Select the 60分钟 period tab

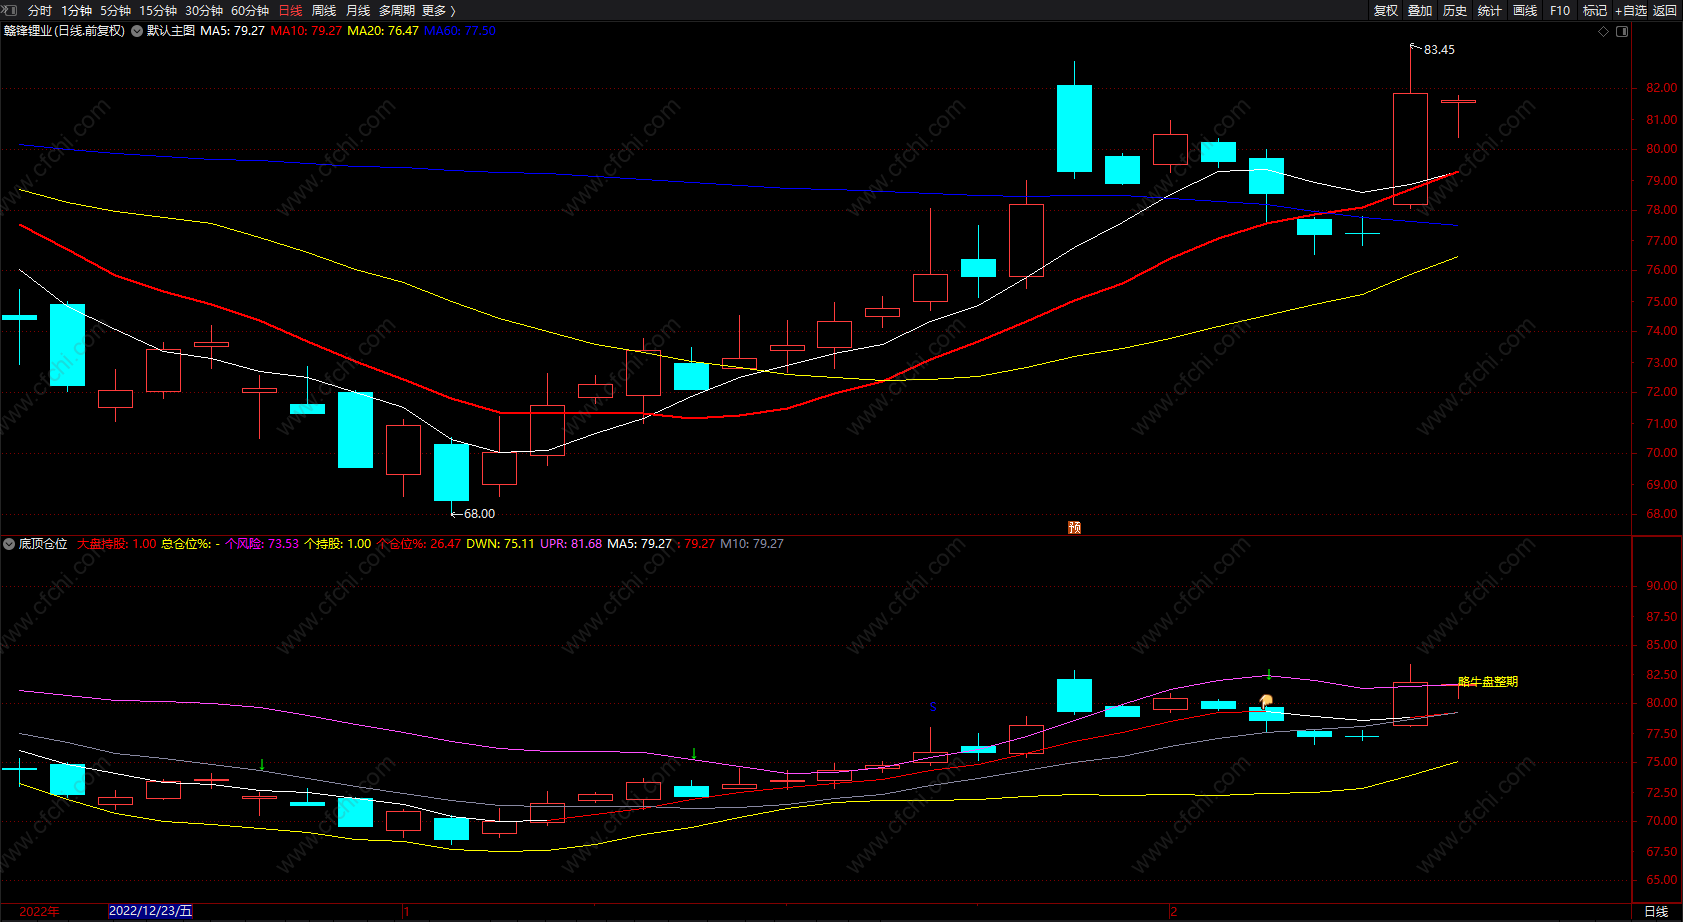click(x=250, y=10)
